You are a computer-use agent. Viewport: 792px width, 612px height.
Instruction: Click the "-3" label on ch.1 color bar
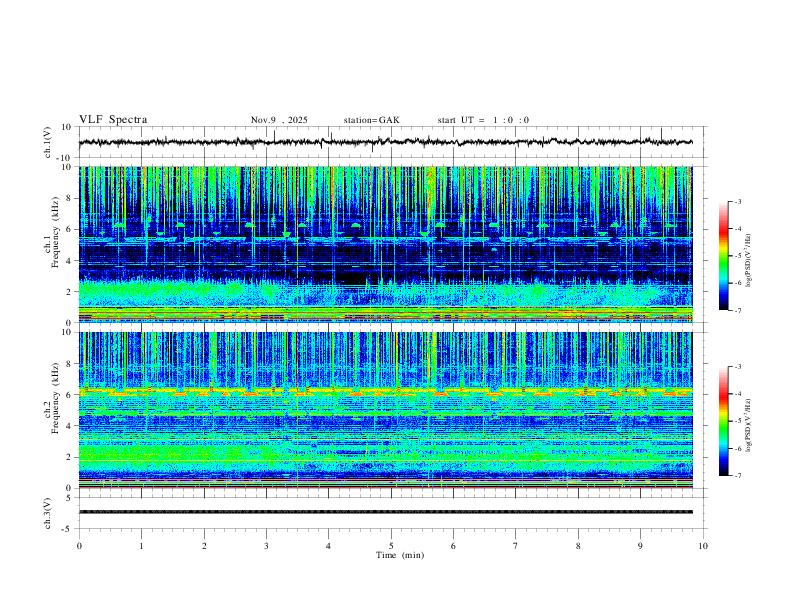tap(738, 202)
